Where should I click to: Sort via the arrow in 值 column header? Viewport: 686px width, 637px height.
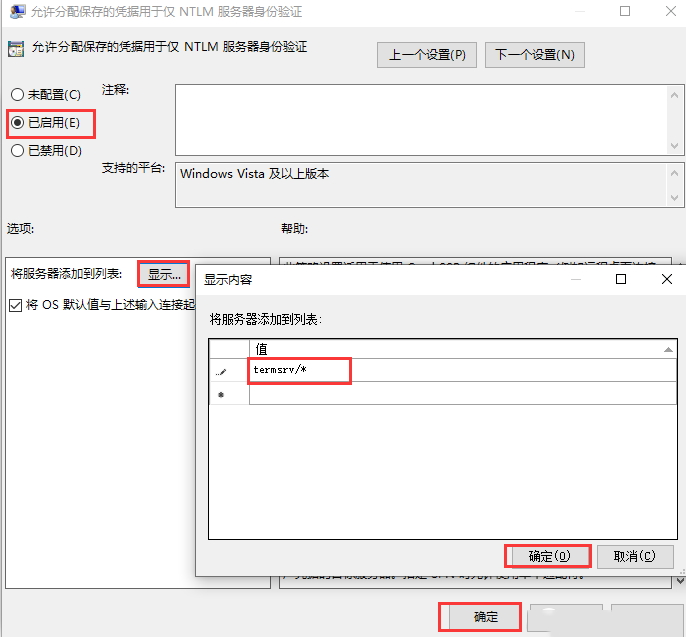(x=668, y=350)
